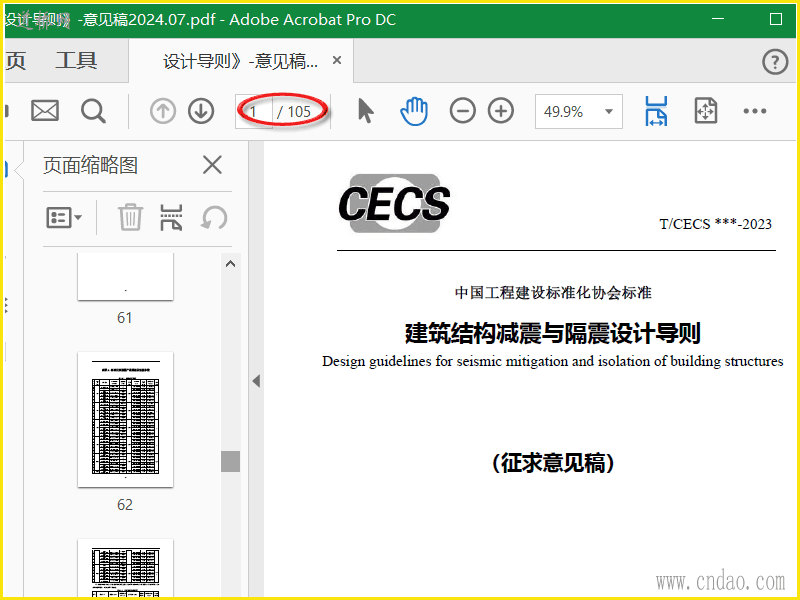Click the current page number field

pos(254,111)
